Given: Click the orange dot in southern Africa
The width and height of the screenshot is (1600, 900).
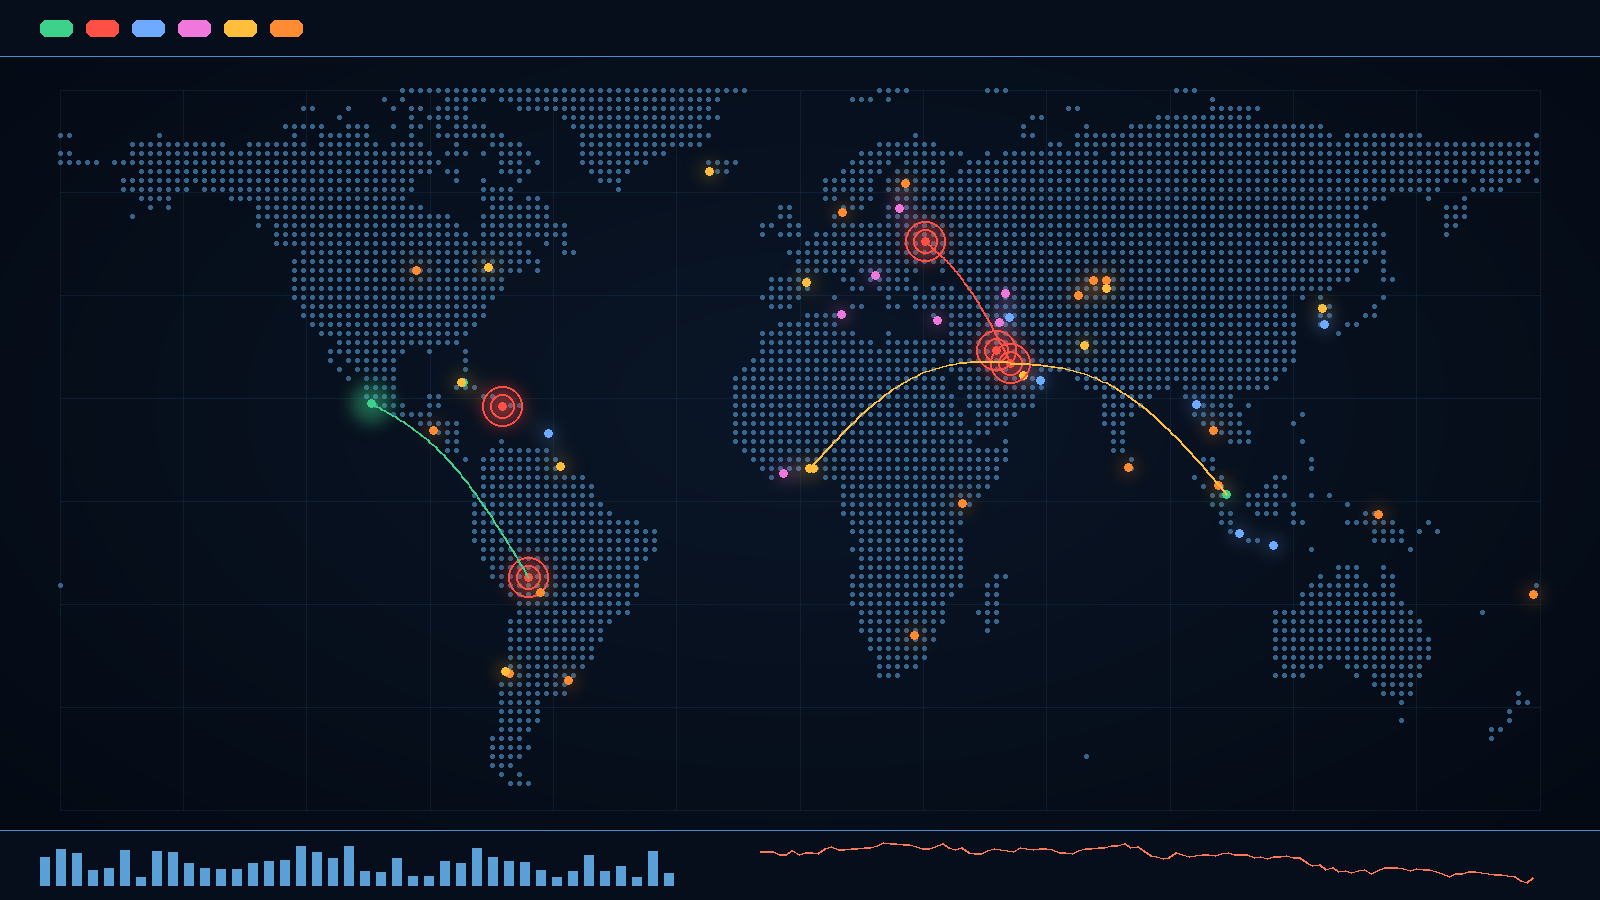Looking at the screenshot, I should (x=914, y=635).
